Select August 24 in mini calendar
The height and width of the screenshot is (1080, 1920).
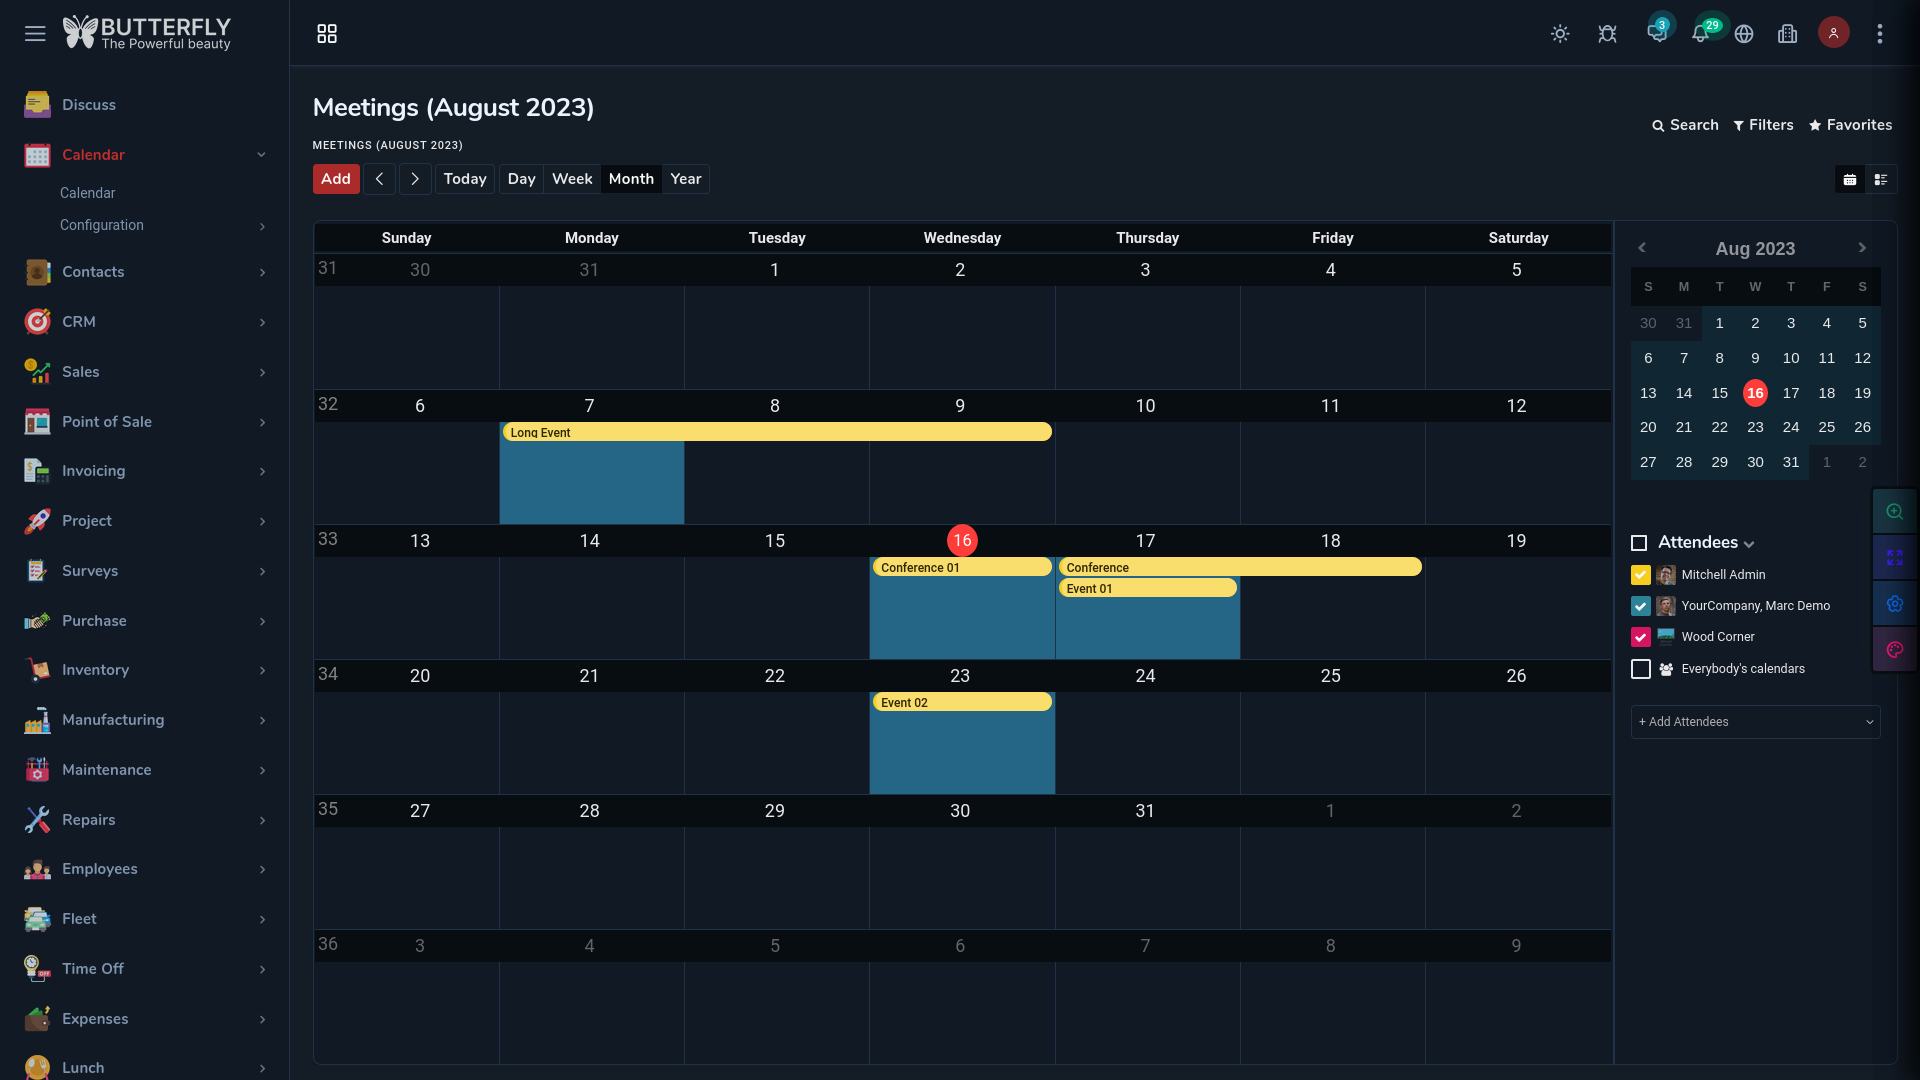click(x=1790, y=427)
